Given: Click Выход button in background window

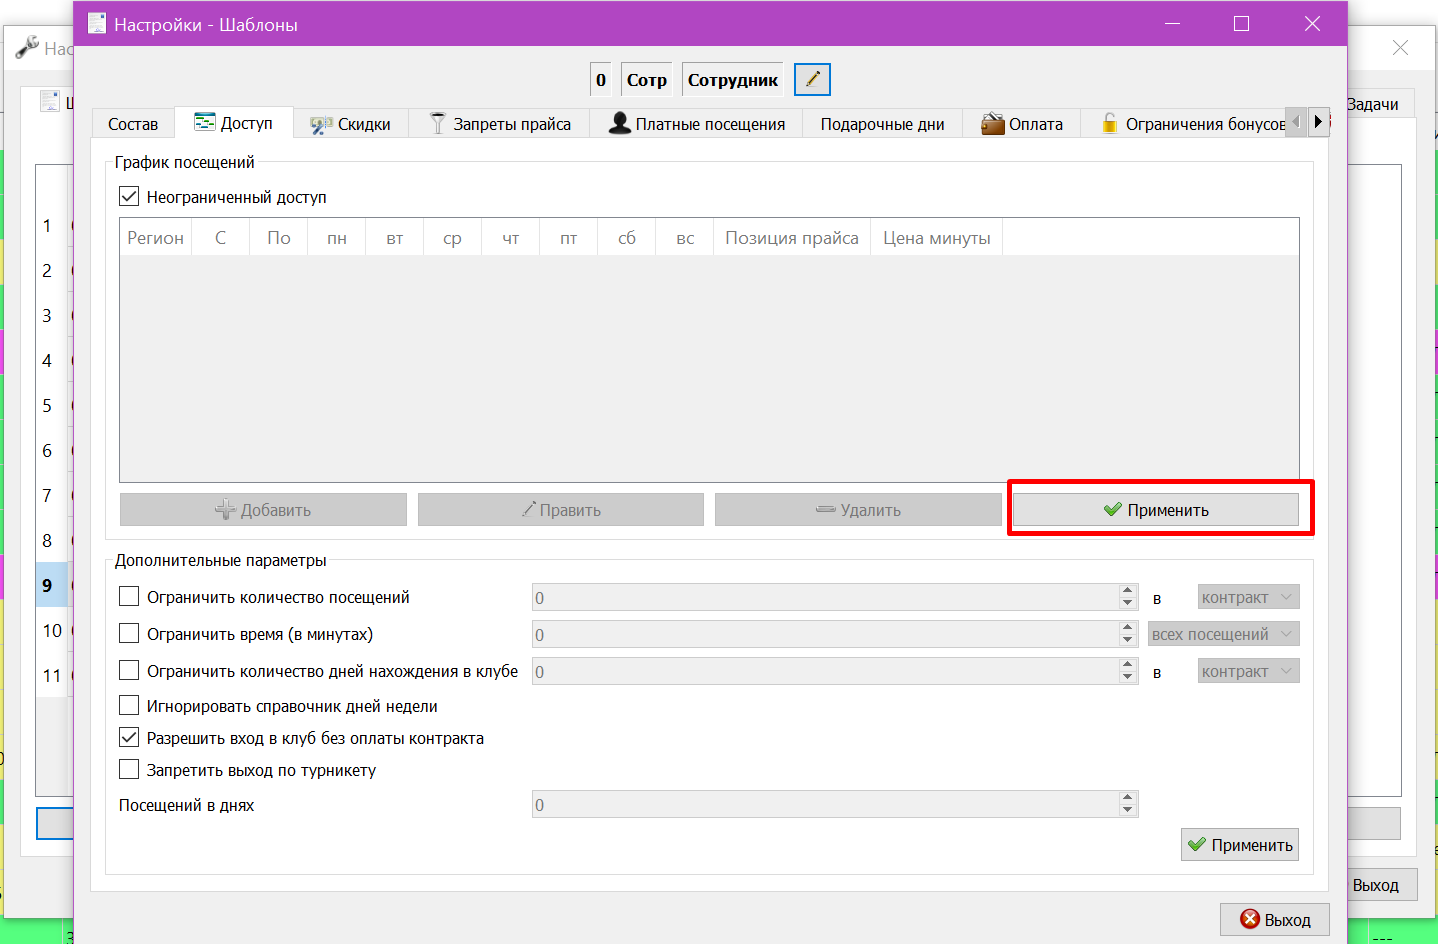Looking at the screenshot, I should pos(1382,885).
